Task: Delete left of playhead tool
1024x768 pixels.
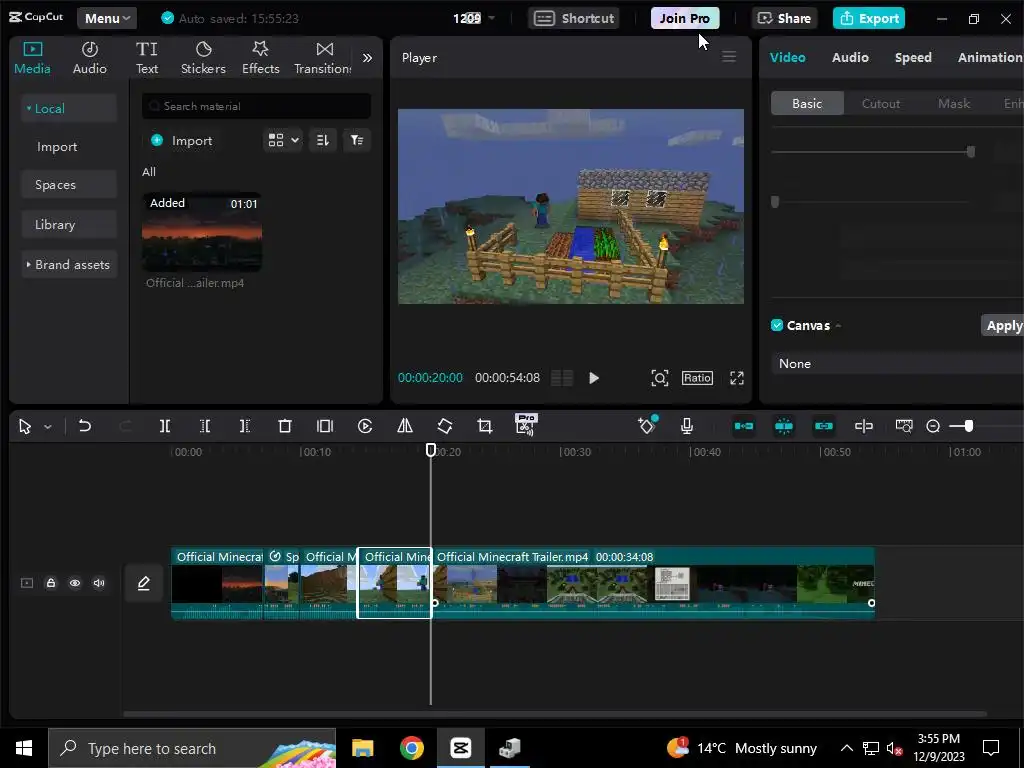Action: tap(205, 426)
